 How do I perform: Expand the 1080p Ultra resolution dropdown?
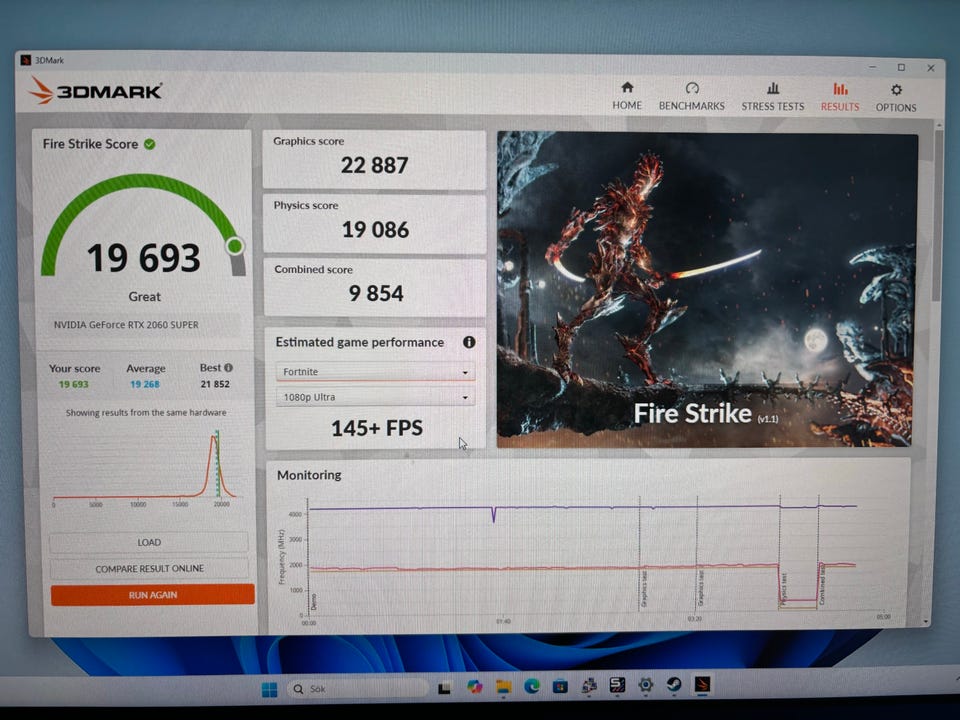[375, 397]
